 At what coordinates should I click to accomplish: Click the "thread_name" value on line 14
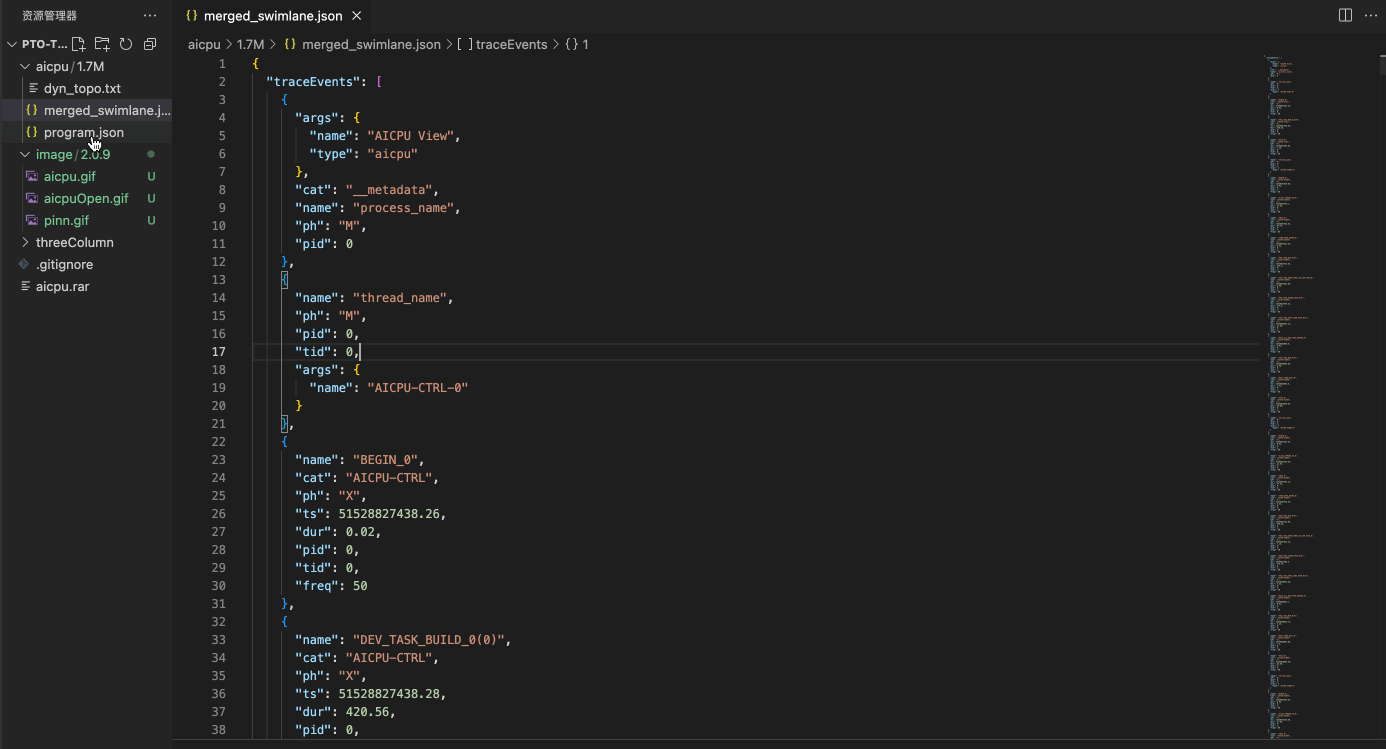402,298
